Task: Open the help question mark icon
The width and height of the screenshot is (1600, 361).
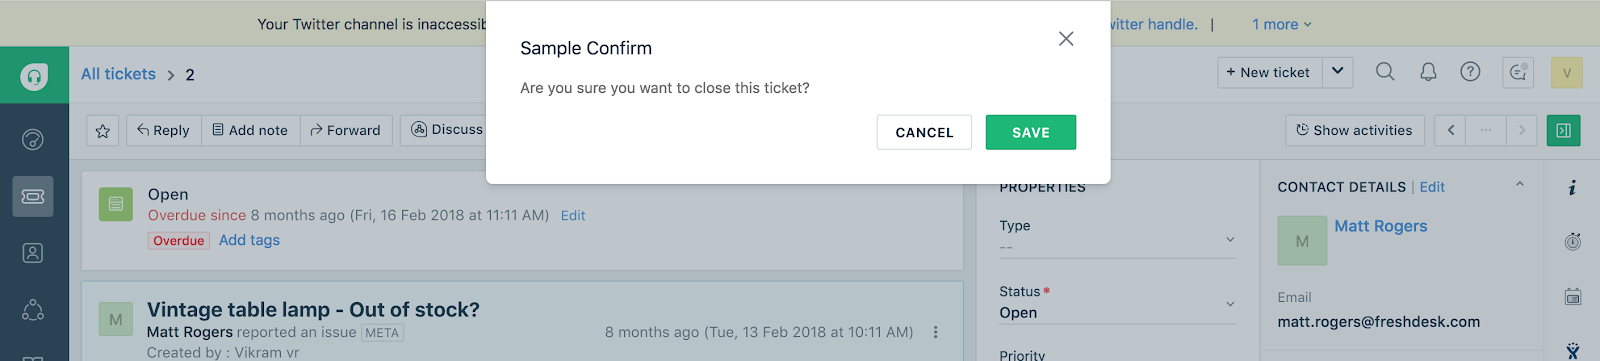Action: tap(1470, 72)
